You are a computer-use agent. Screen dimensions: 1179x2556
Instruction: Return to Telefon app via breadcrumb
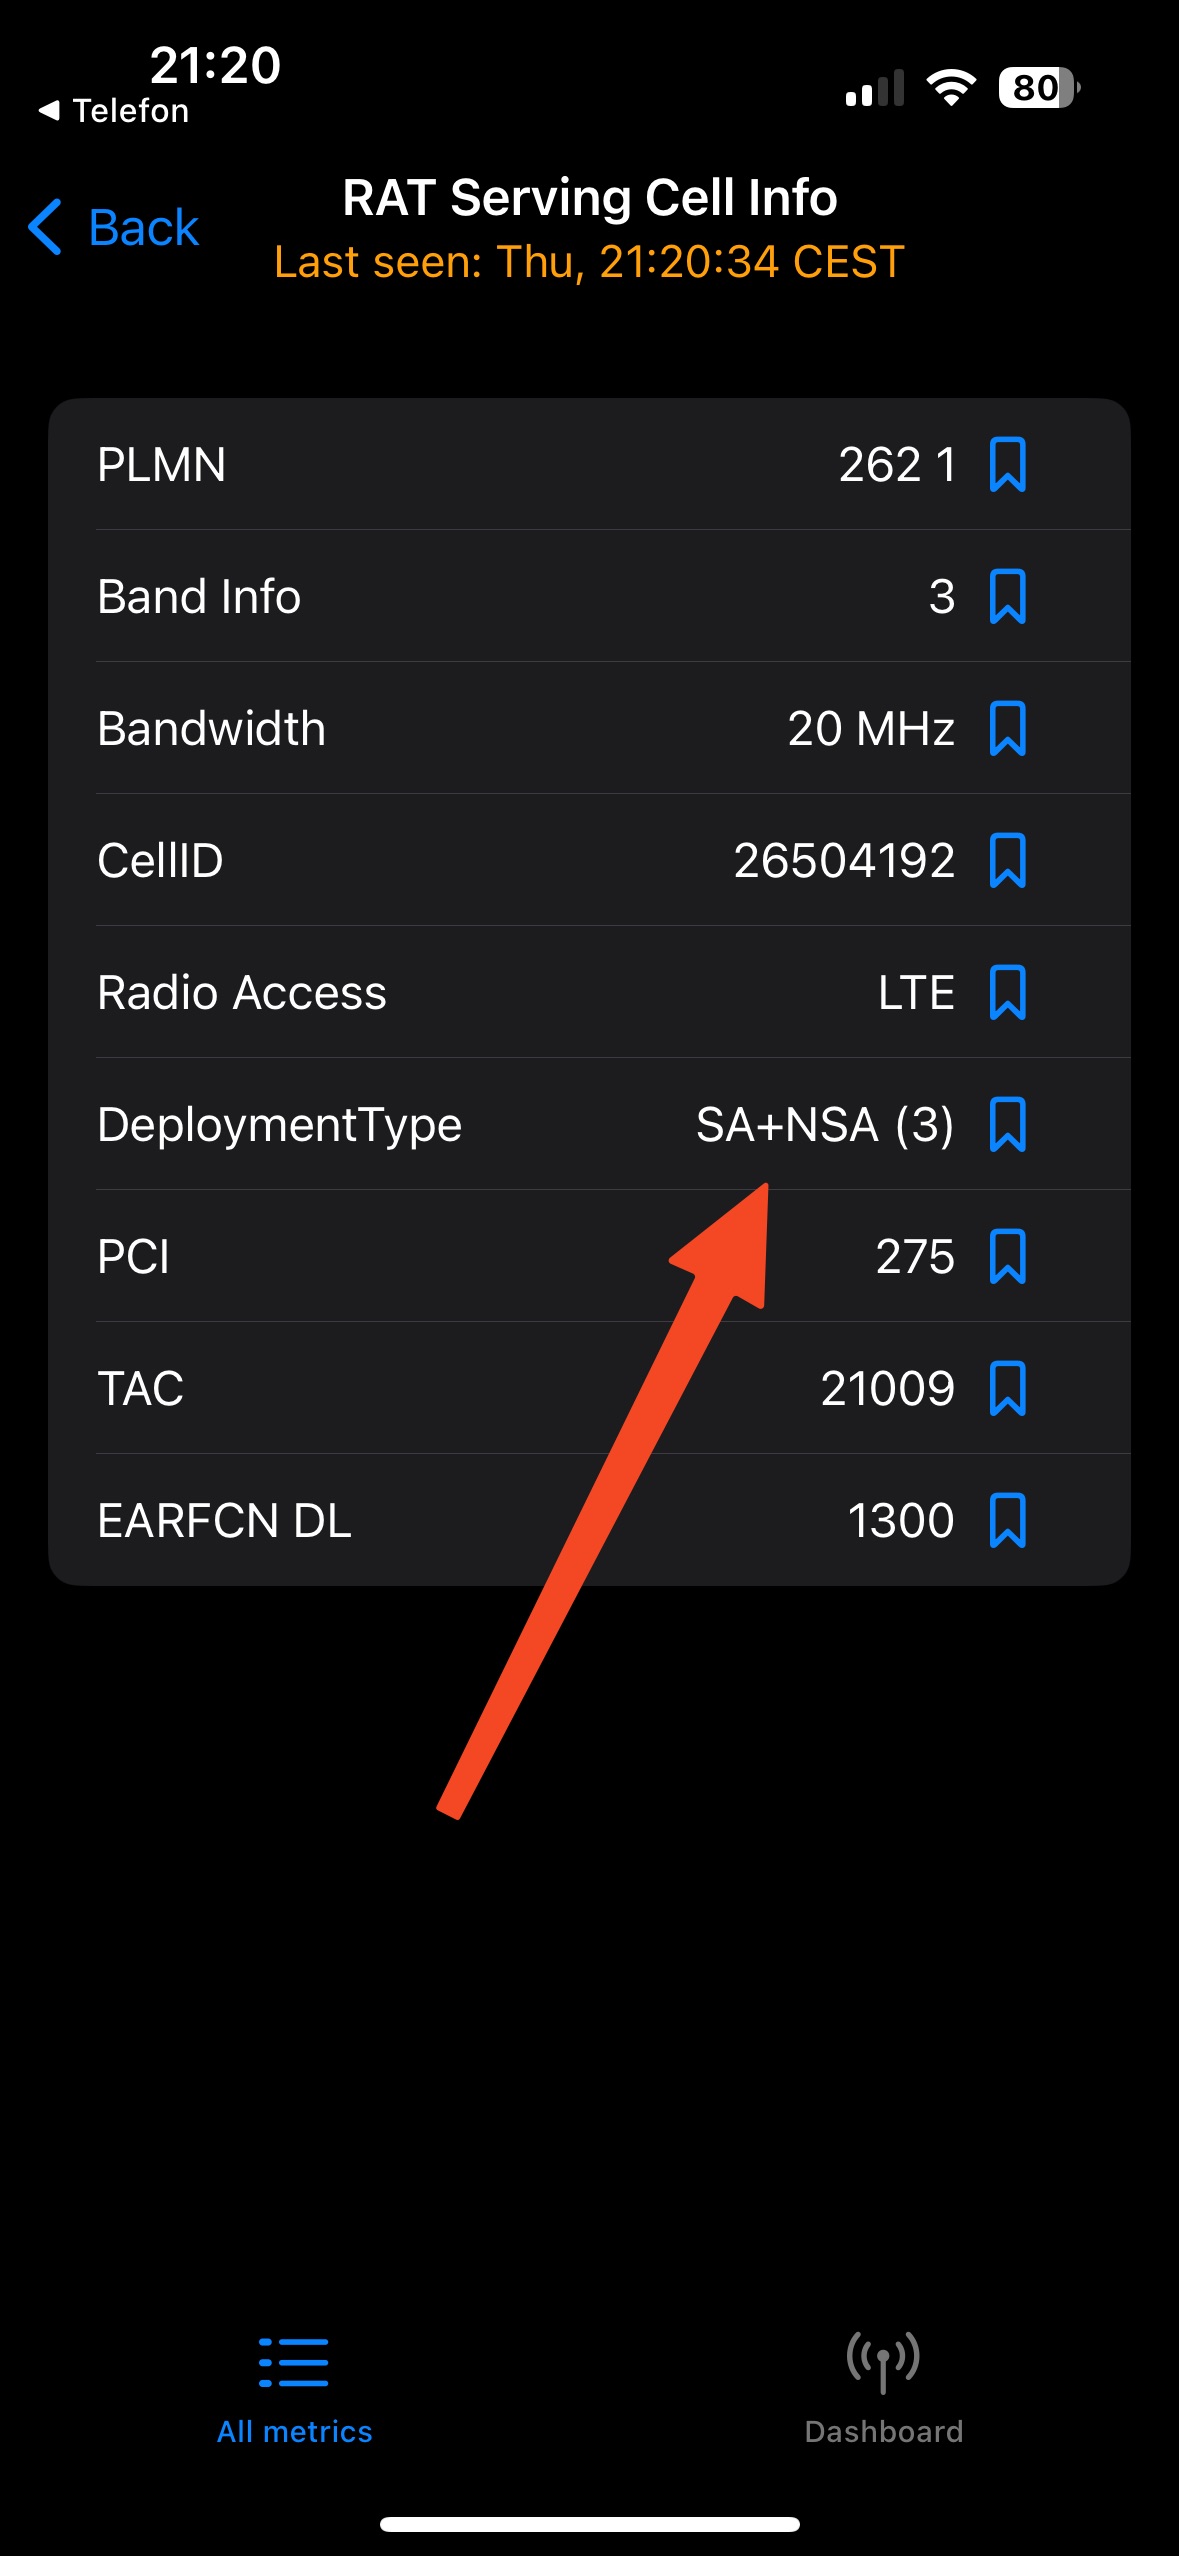(x=114, y=111)
